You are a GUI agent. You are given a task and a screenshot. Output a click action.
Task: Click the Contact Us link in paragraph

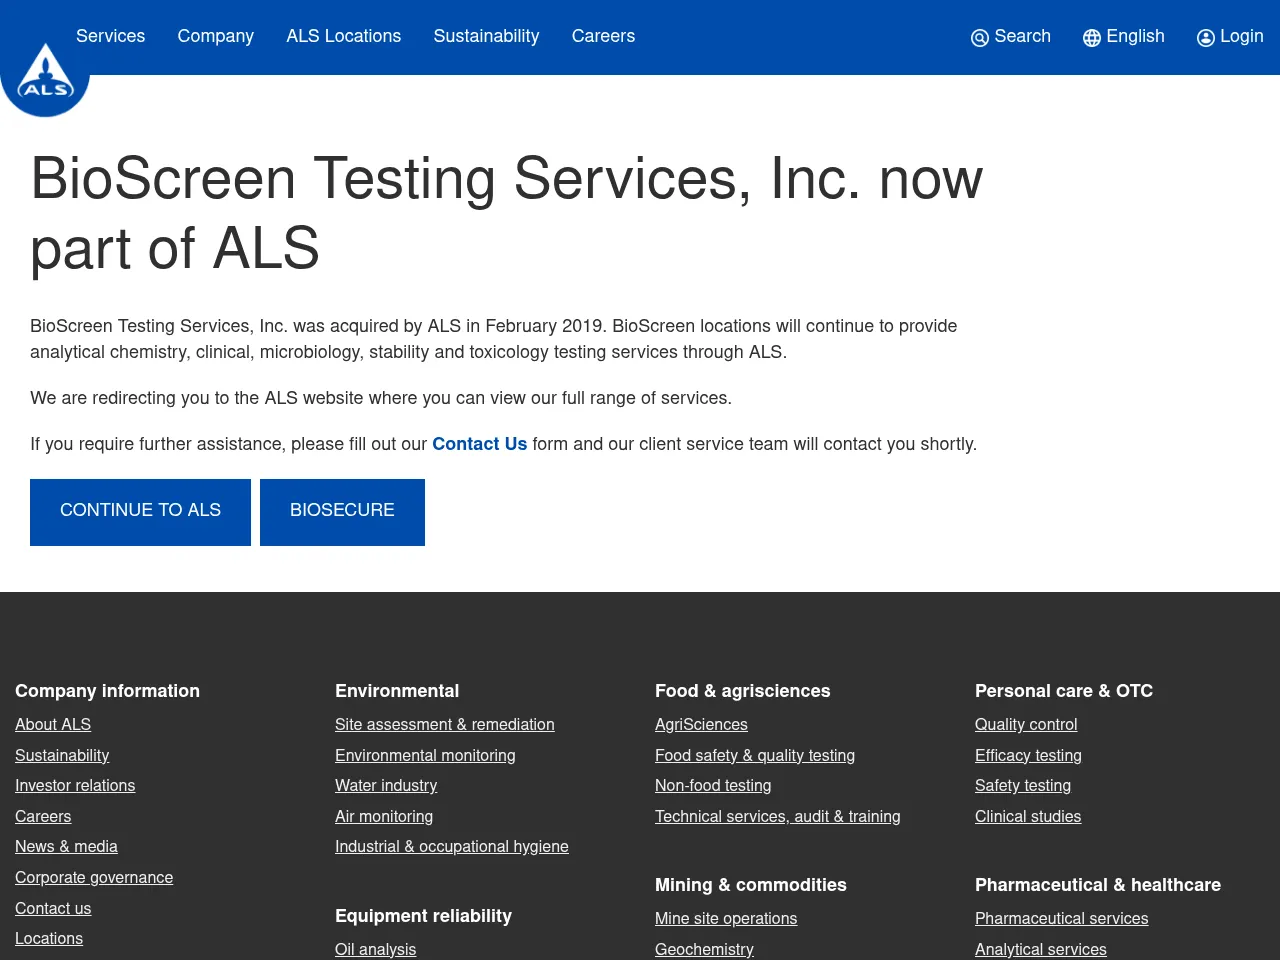click(479, 445)
